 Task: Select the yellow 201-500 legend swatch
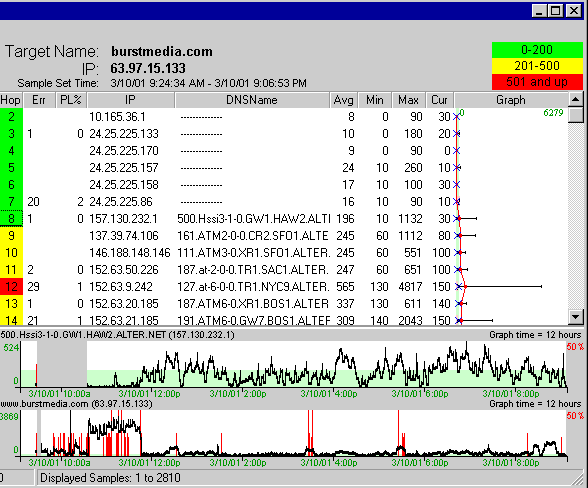(537, 66)
